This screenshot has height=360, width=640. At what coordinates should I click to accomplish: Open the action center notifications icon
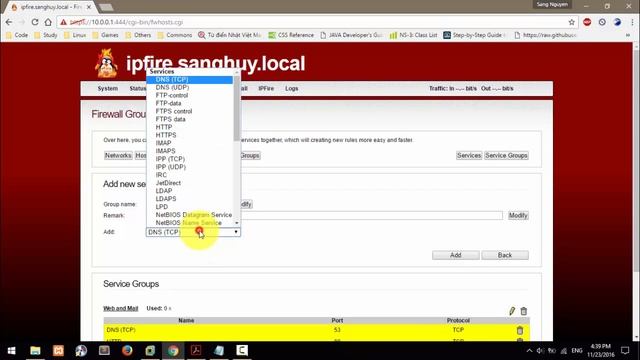tap(625, 351)
